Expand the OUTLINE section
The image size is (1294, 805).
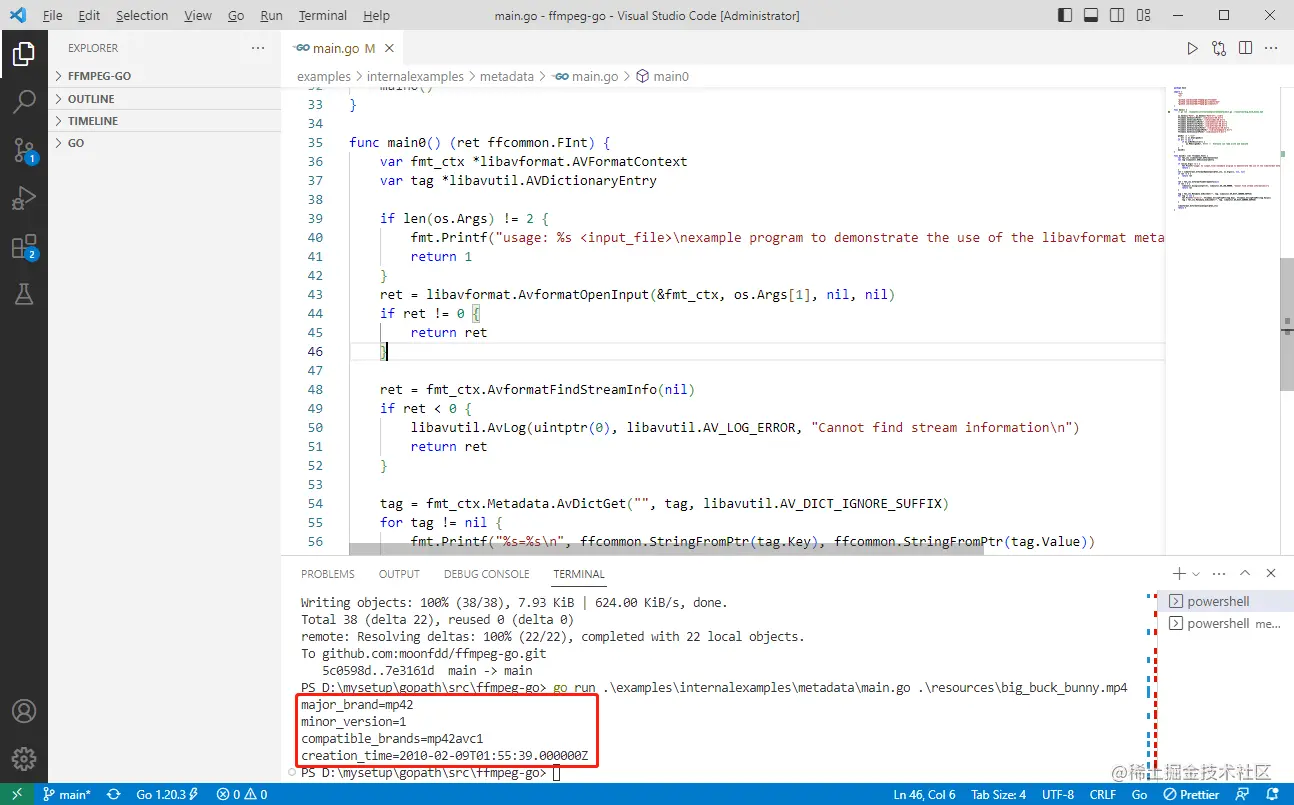click(164, 99)
